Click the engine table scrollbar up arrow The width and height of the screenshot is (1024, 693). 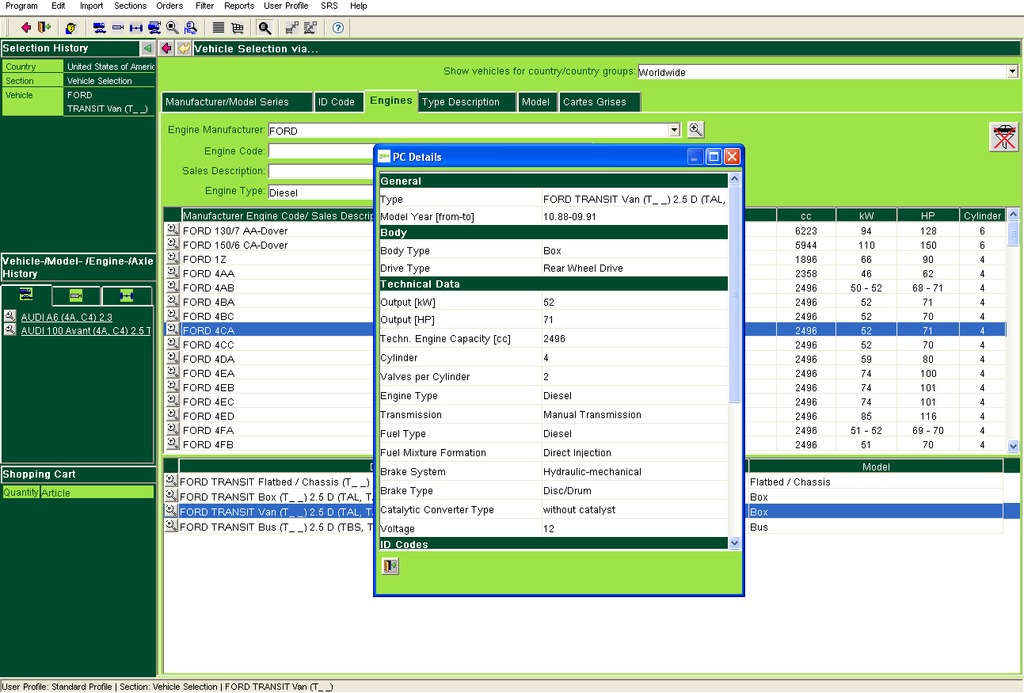[x=1013, y=214]
